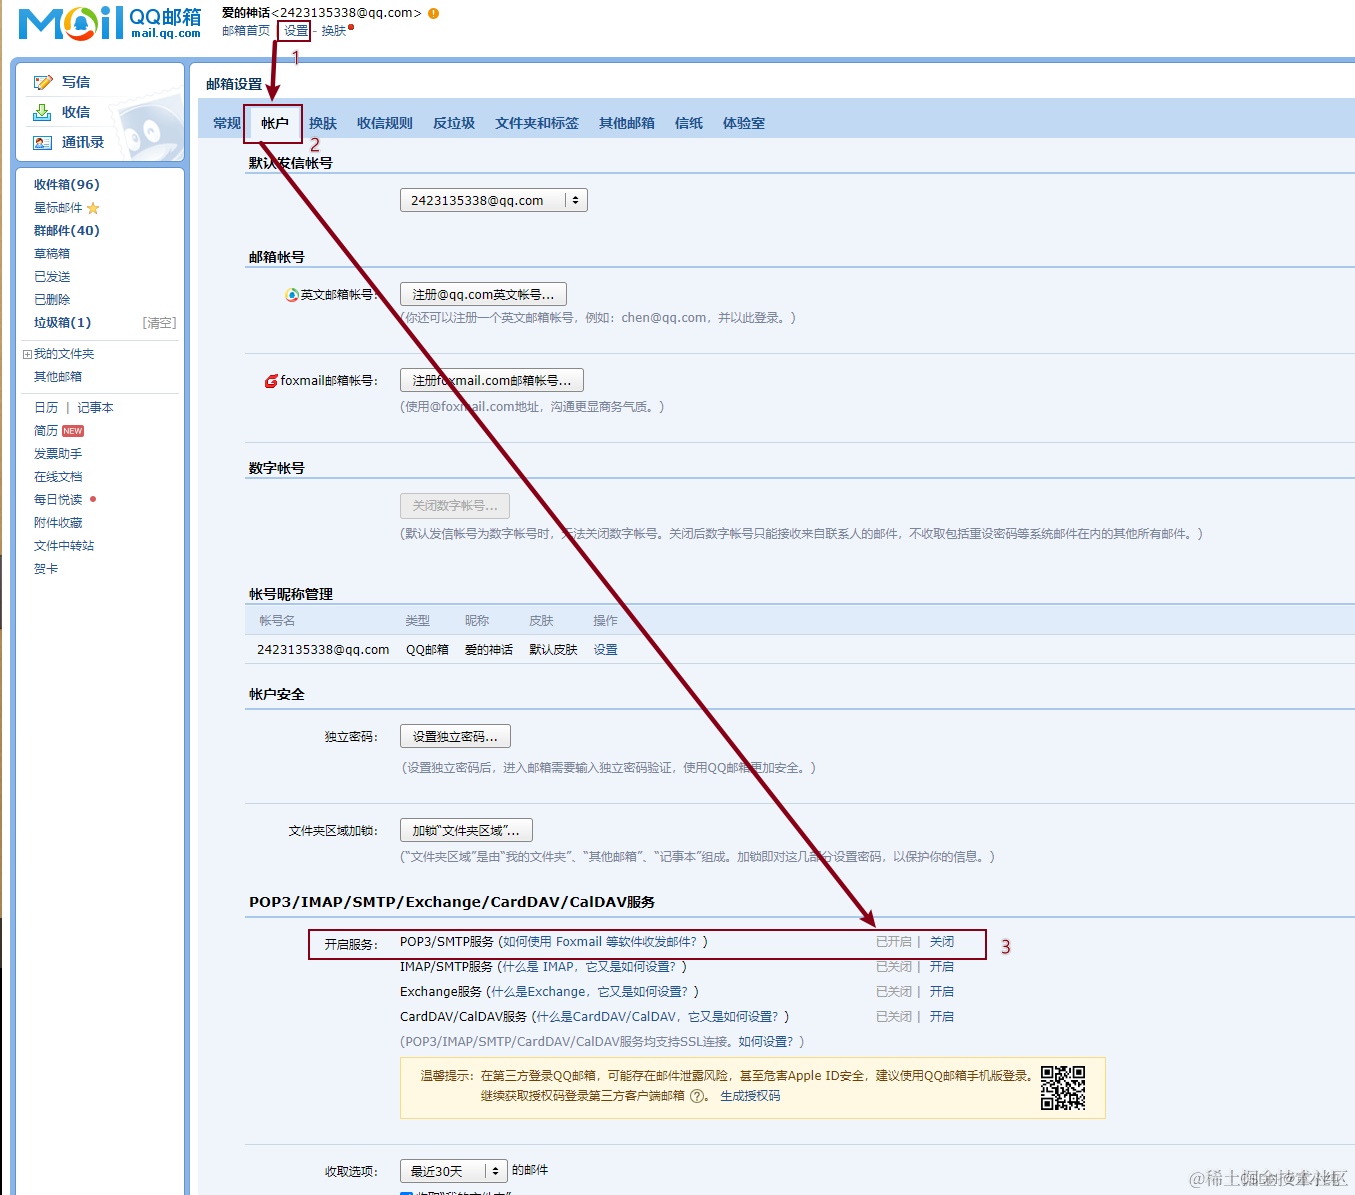The width and height of the screenshot is (1355, 1195).
Task: Open the 收信规则 tab
Action: pos(385,123)
